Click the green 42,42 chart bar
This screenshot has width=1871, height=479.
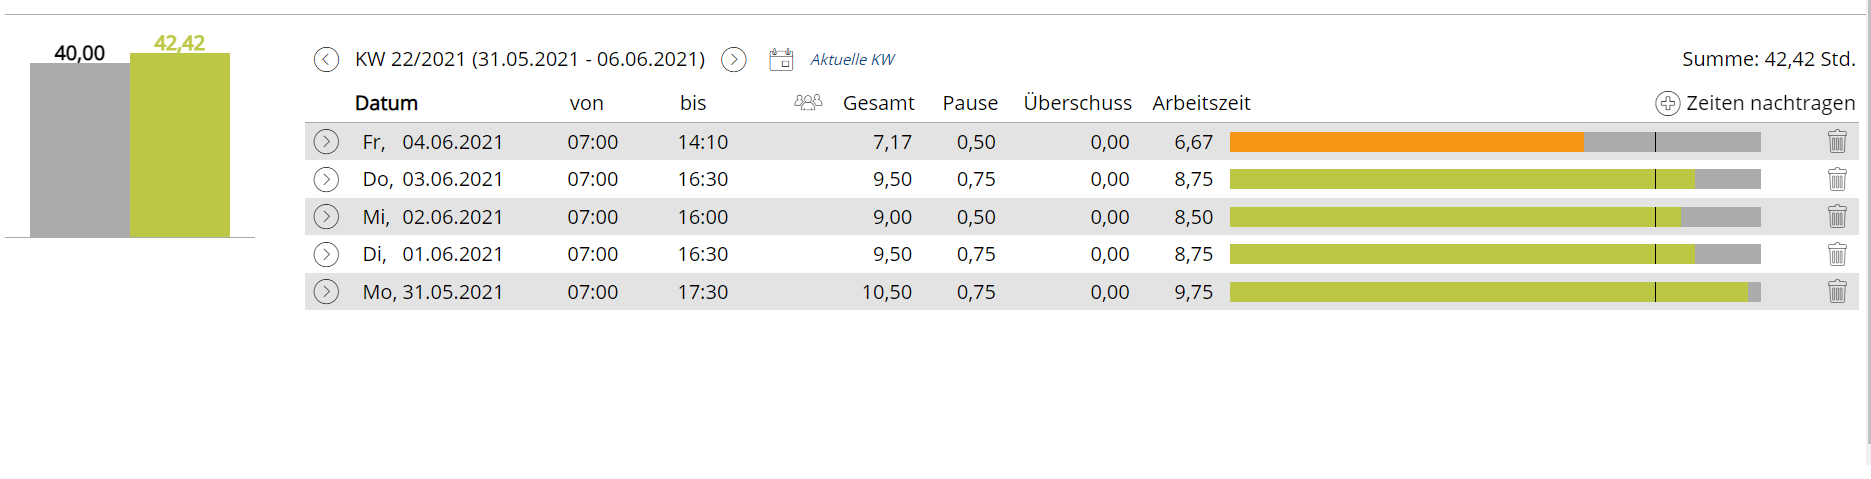tap(180, 145)
